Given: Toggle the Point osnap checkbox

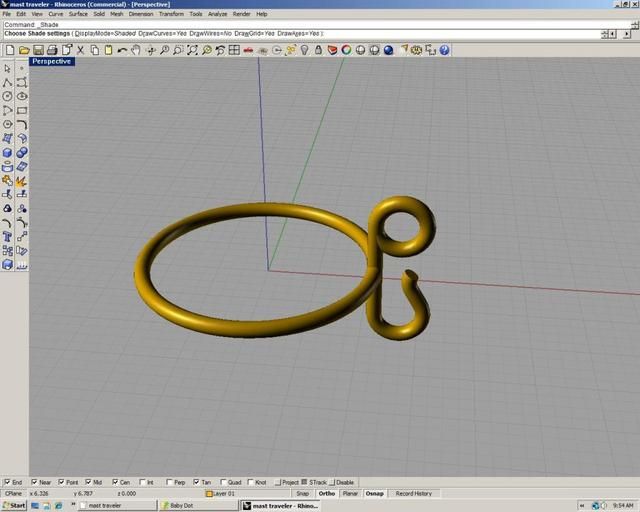Looking at the screenshot, I should pos(61,482).
